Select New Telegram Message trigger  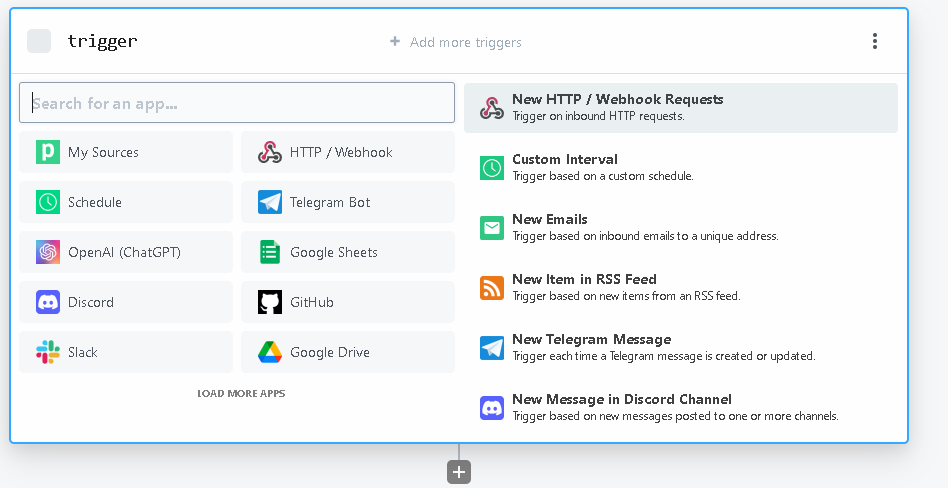tap(681, 347)
